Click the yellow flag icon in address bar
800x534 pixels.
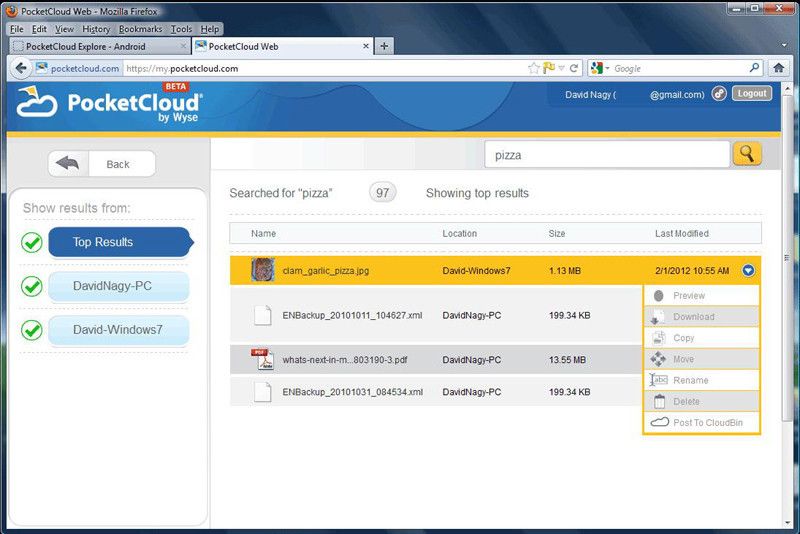pos(549,67)
